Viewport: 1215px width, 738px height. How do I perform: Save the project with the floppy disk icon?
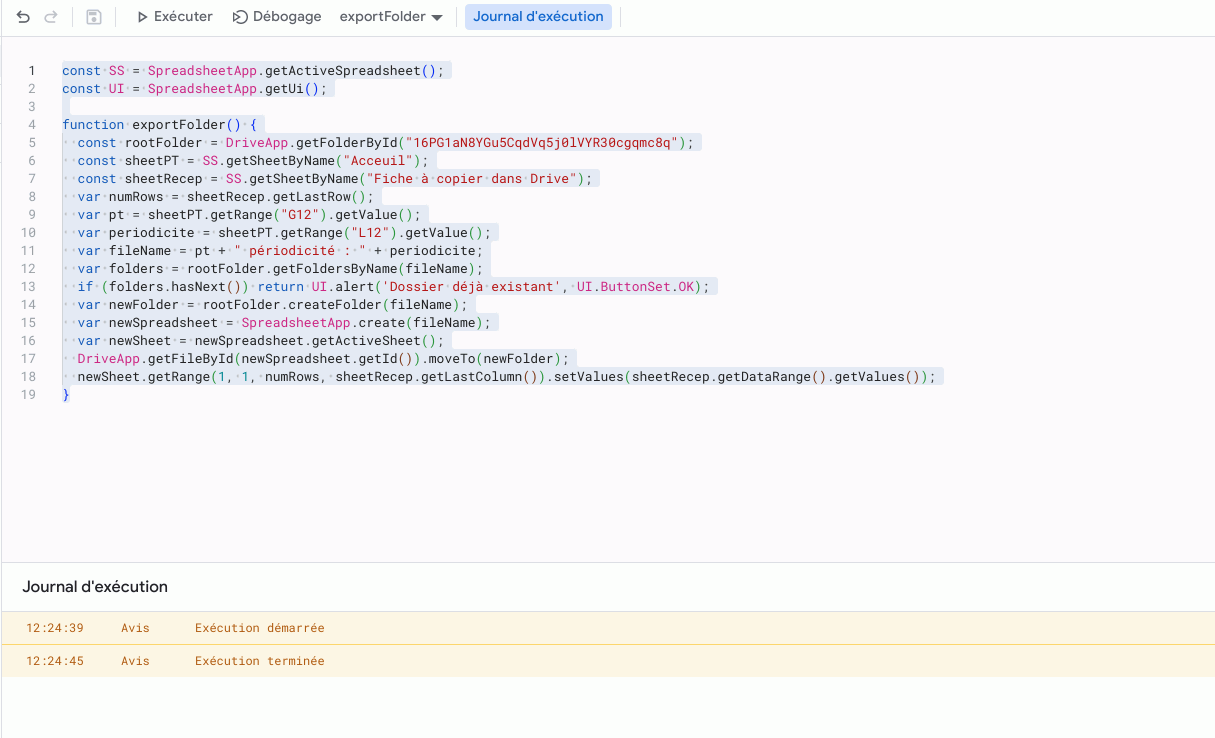[x=93, y=17]
